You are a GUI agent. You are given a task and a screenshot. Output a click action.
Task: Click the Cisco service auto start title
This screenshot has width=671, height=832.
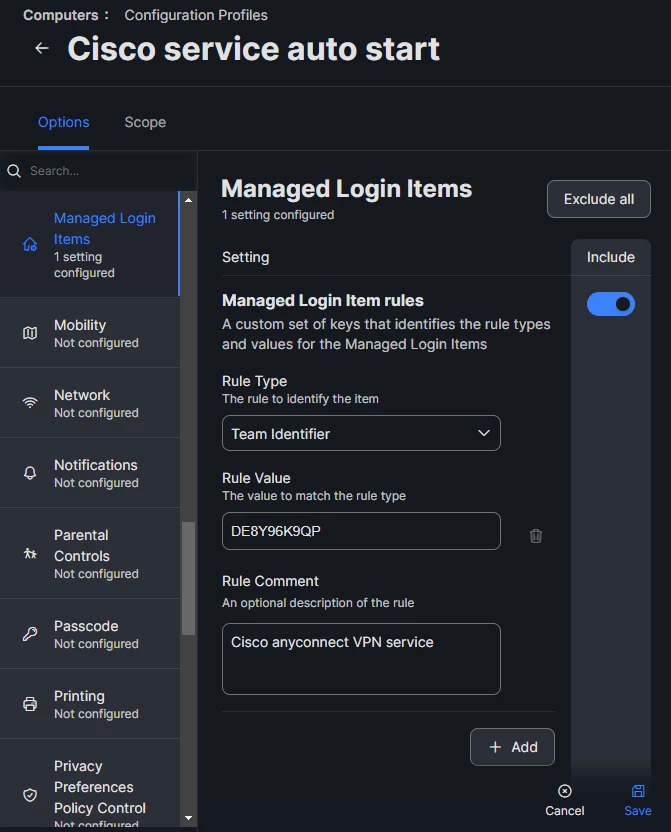254,49
